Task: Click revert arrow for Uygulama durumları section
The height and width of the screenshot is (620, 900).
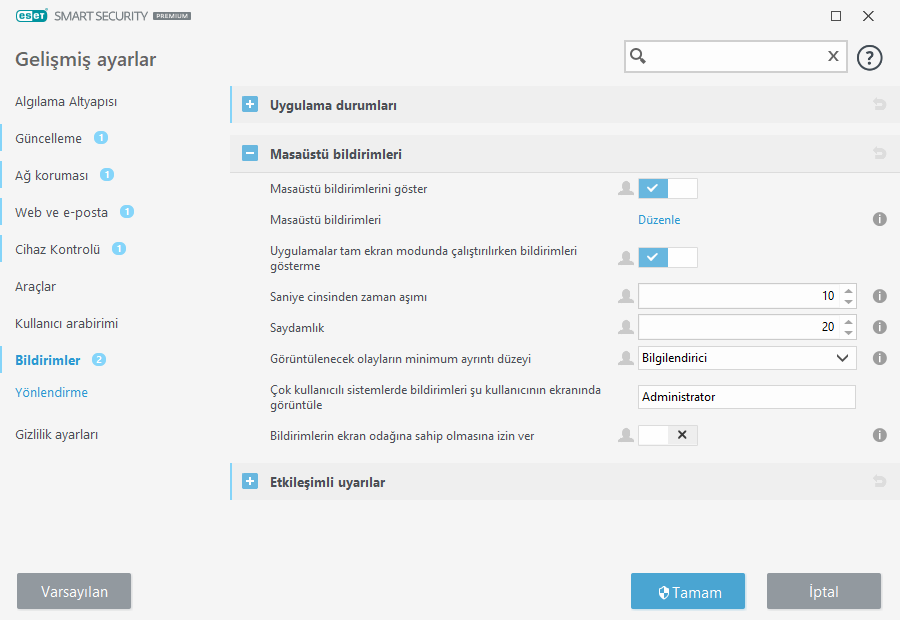Action: point(880,104)
